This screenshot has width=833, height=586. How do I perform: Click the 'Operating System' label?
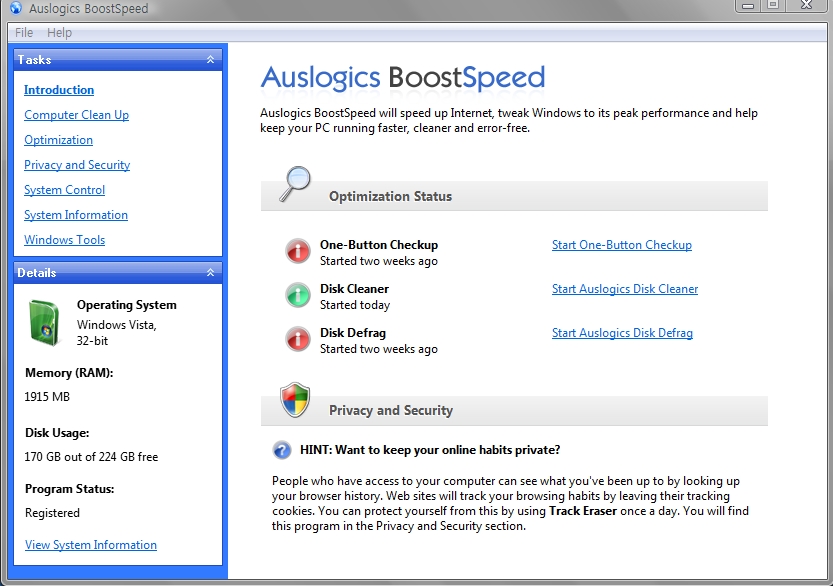[126, 305]
